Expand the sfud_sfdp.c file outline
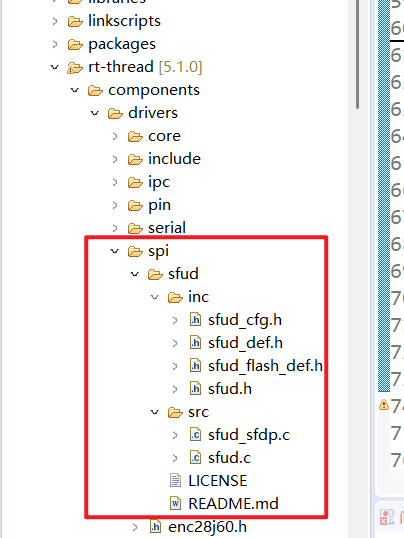 tap(175, 435)
